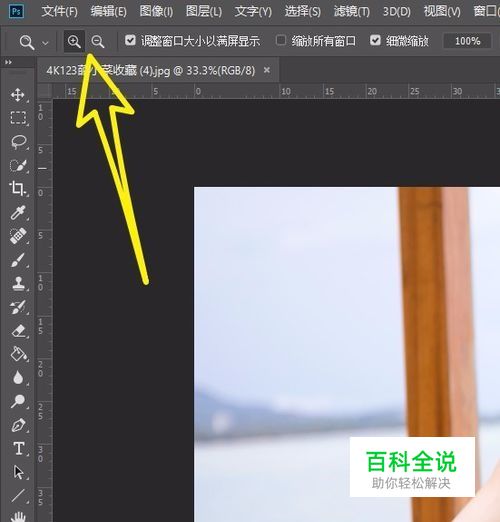Close the 33.3%(RGB/8) document tab
Screen dimensions: 500x522
267,70
